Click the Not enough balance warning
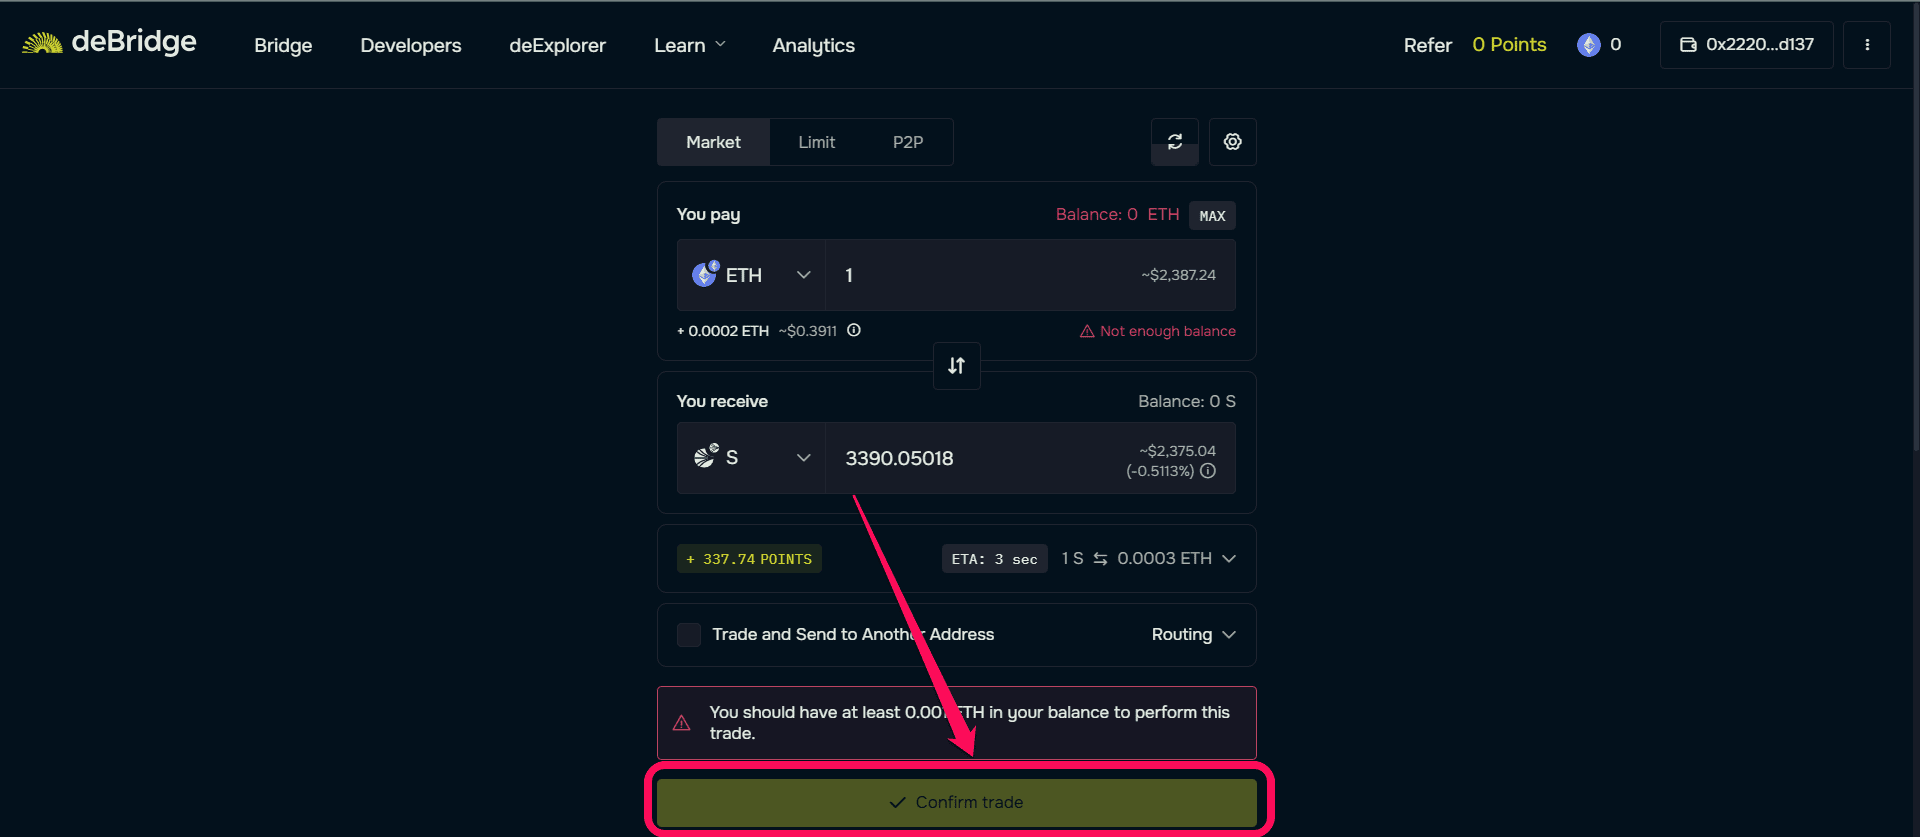Screen dimensions: 1920x837 click(x=1157, y=331)
